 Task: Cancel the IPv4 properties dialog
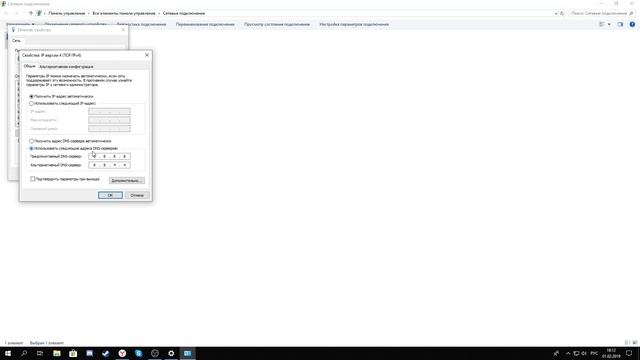coord(137,195)
